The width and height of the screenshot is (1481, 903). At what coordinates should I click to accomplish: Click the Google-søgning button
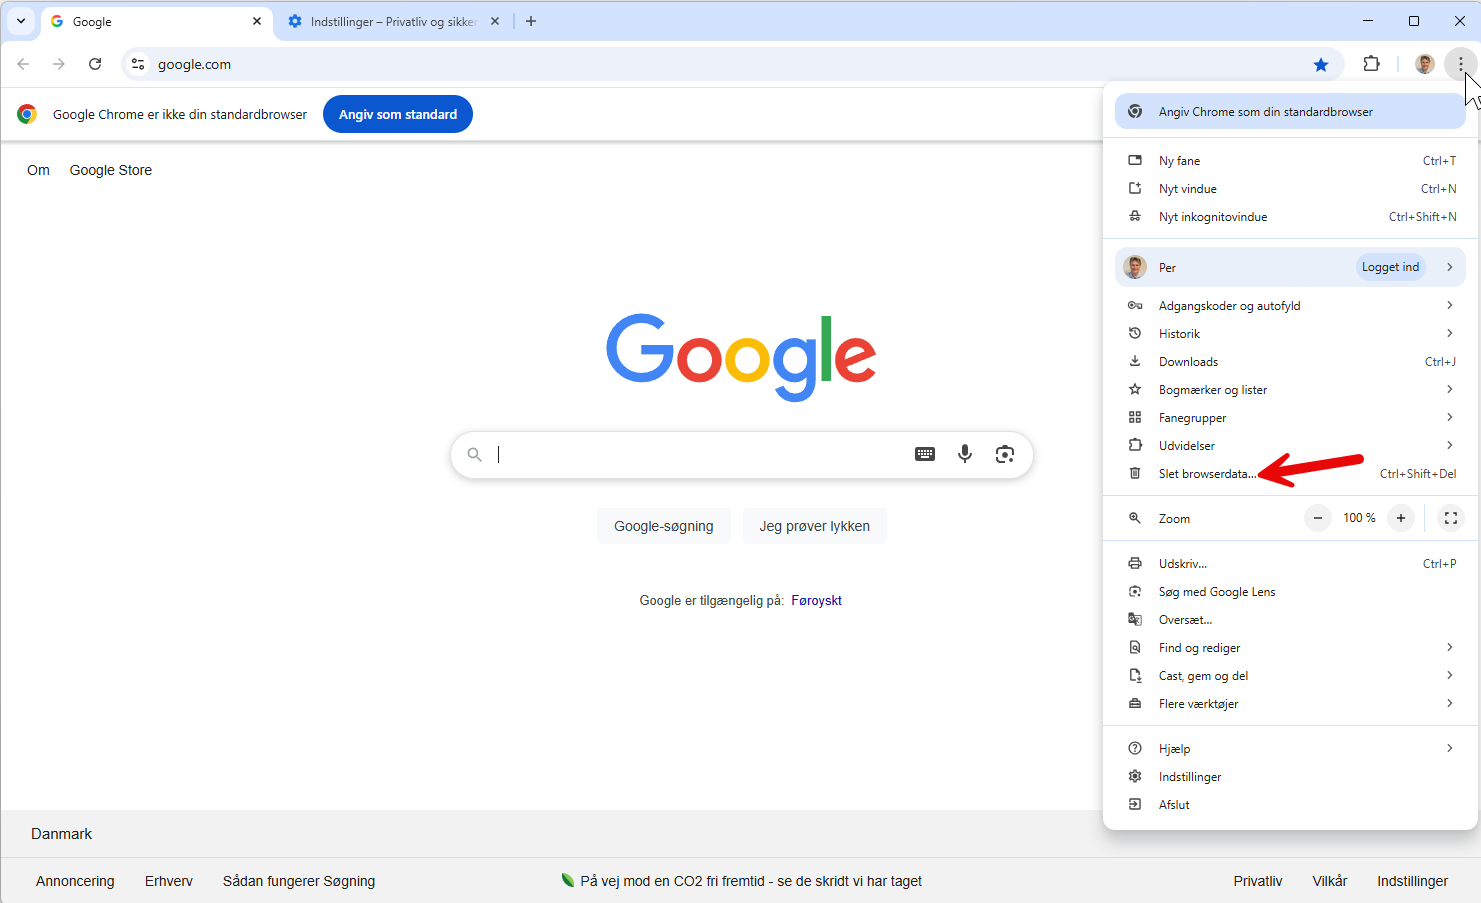tap(664, 526)
